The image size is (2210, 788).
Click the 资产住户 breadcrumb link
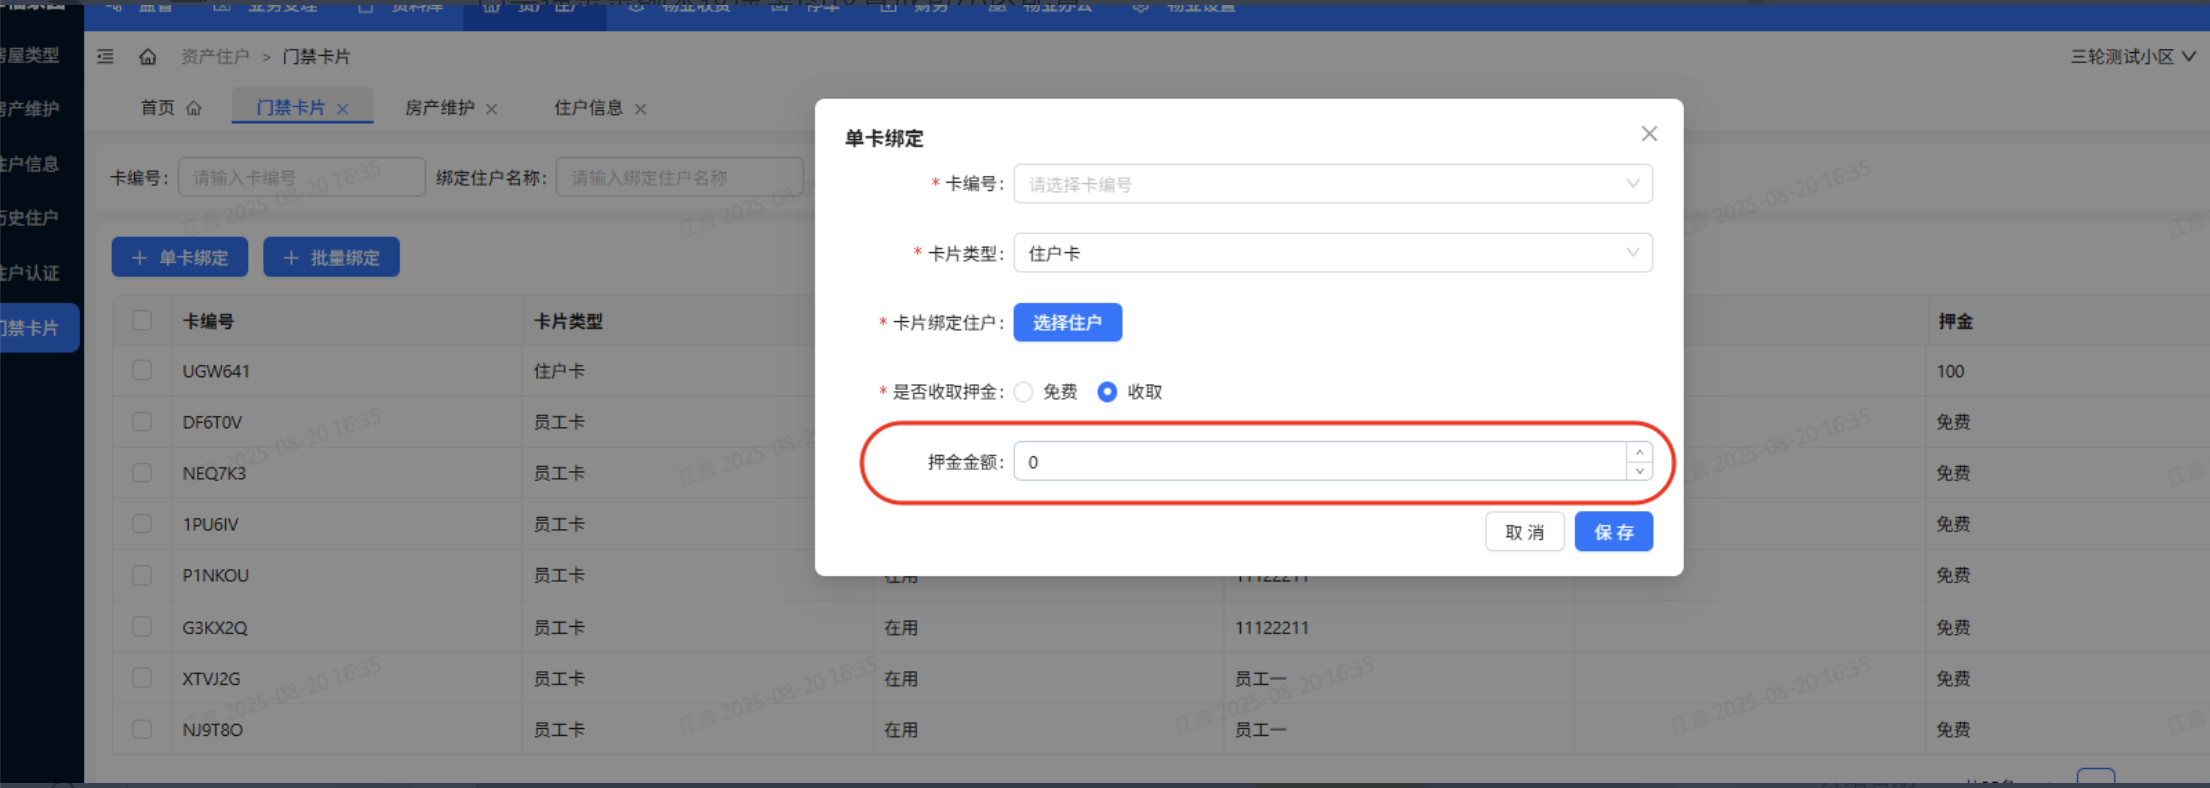pos(215,57)
